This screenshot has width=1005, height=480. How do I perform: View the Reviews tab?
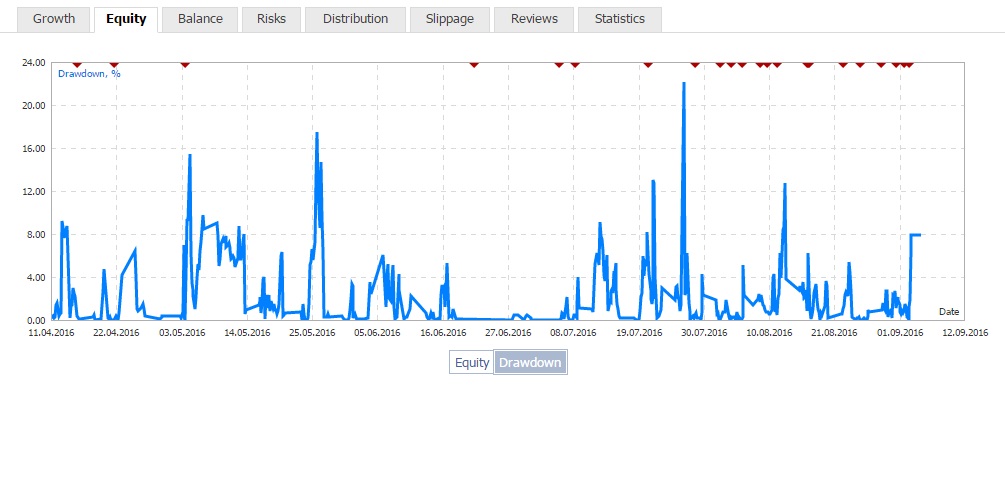pyautogui.click(x=534, y=19)
